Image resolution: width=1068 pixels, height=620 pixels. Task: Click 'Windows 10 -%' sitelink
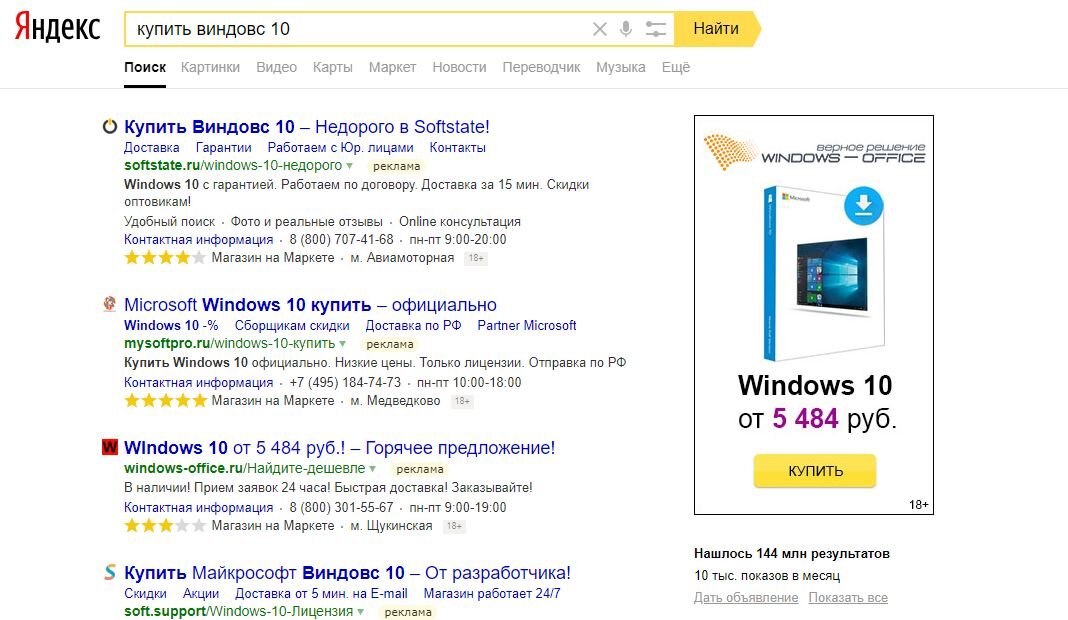171,325
